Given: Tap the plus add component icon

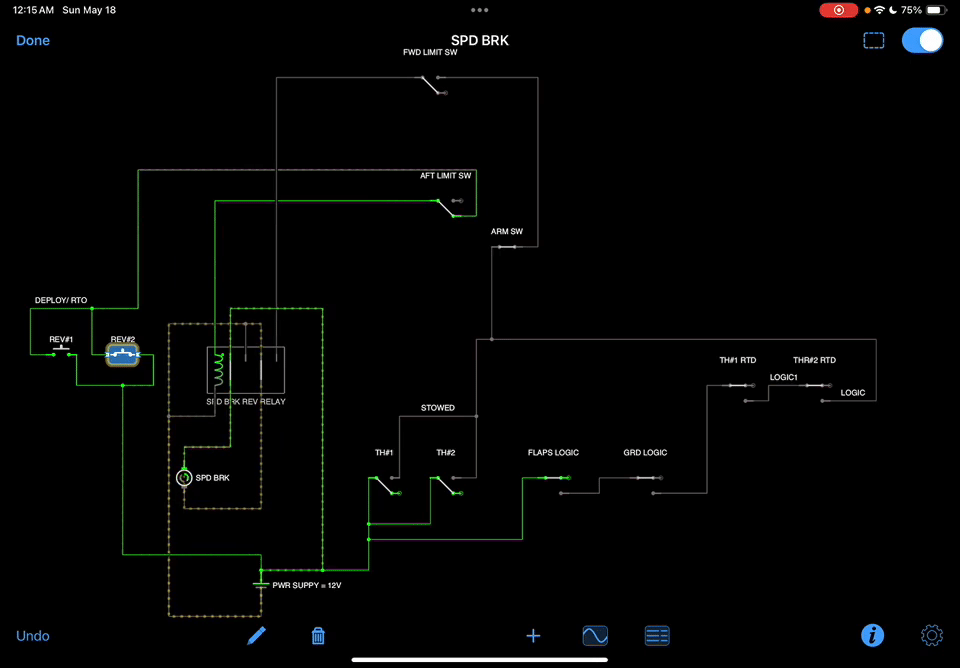Looking at the screenshot, I should 533,635.
